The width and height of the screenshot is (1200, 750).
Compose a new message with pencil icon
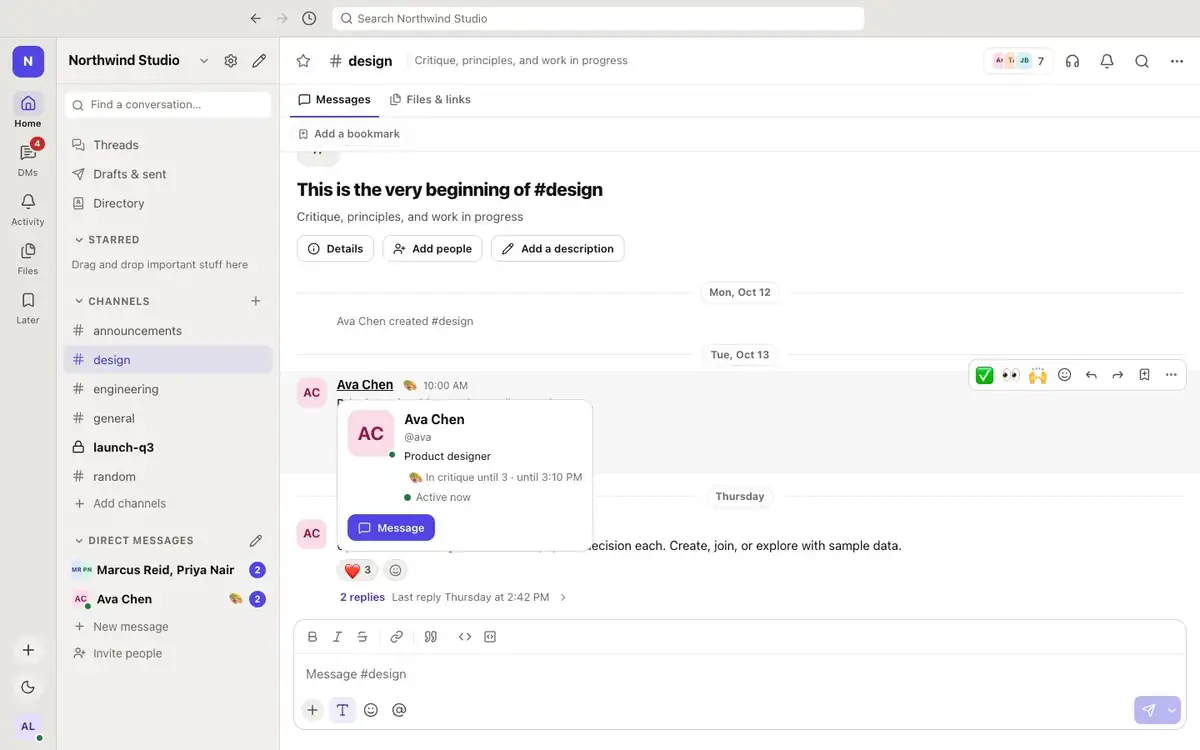[259, 61]
